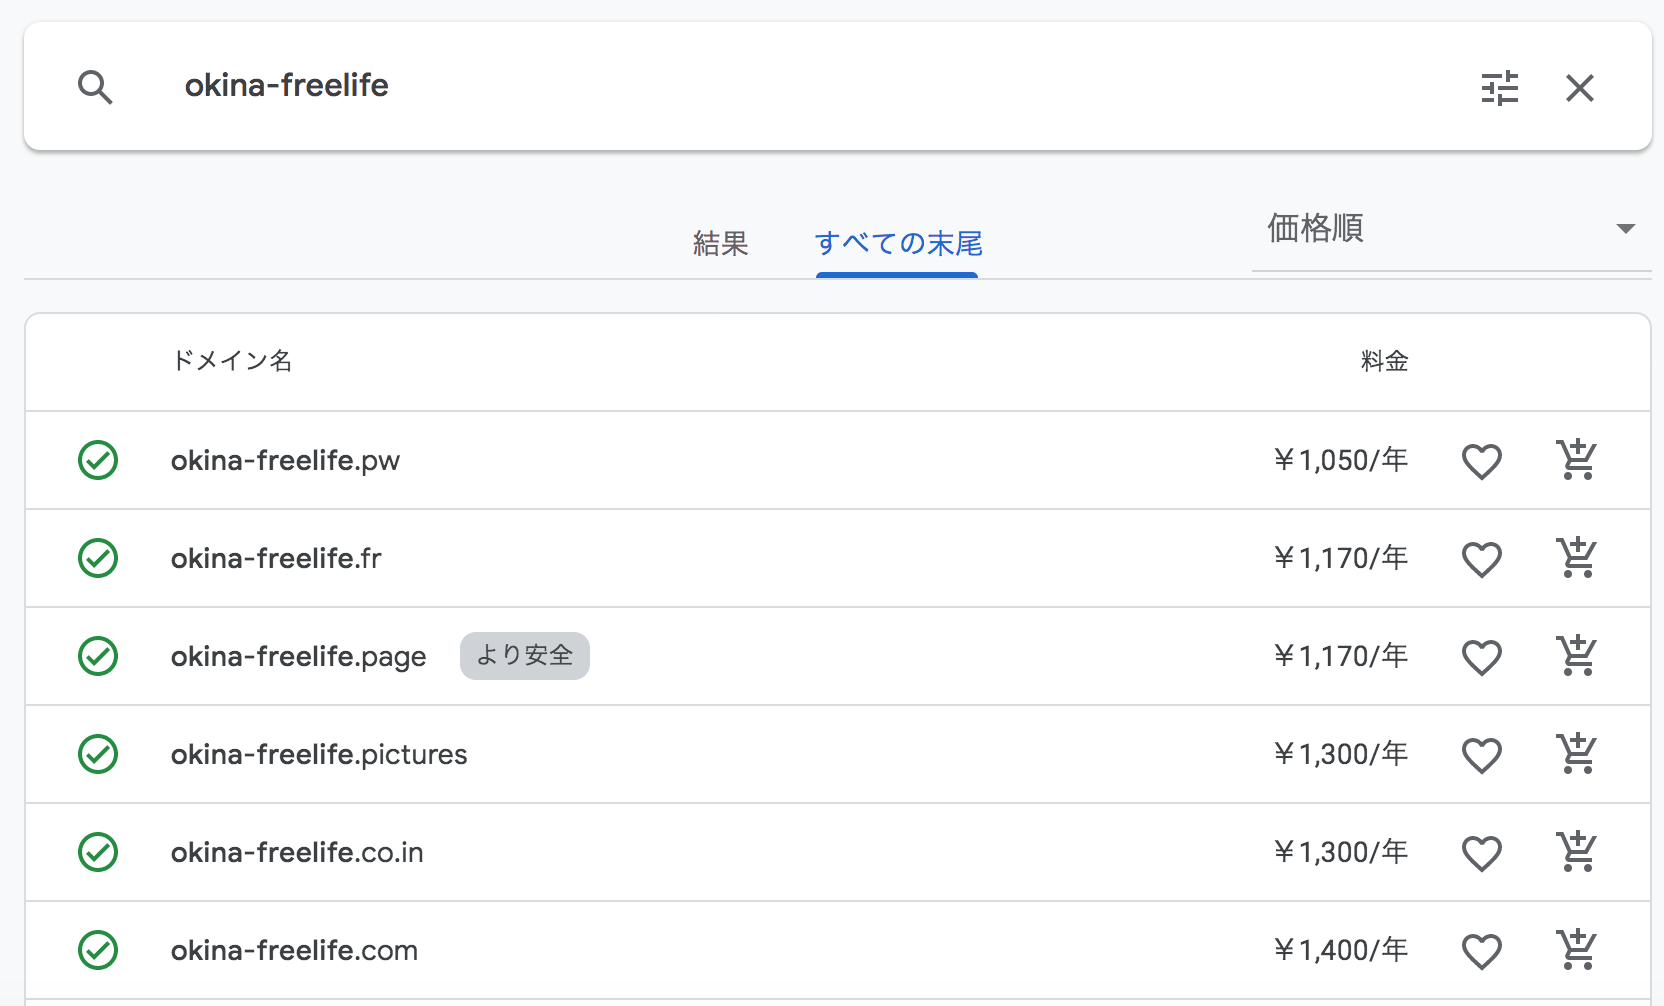Click the available checkmark for okina-freelife.fr
Image resolution: width=1664 pixels, height=1006 pixels.
click(x=98, y=558)
